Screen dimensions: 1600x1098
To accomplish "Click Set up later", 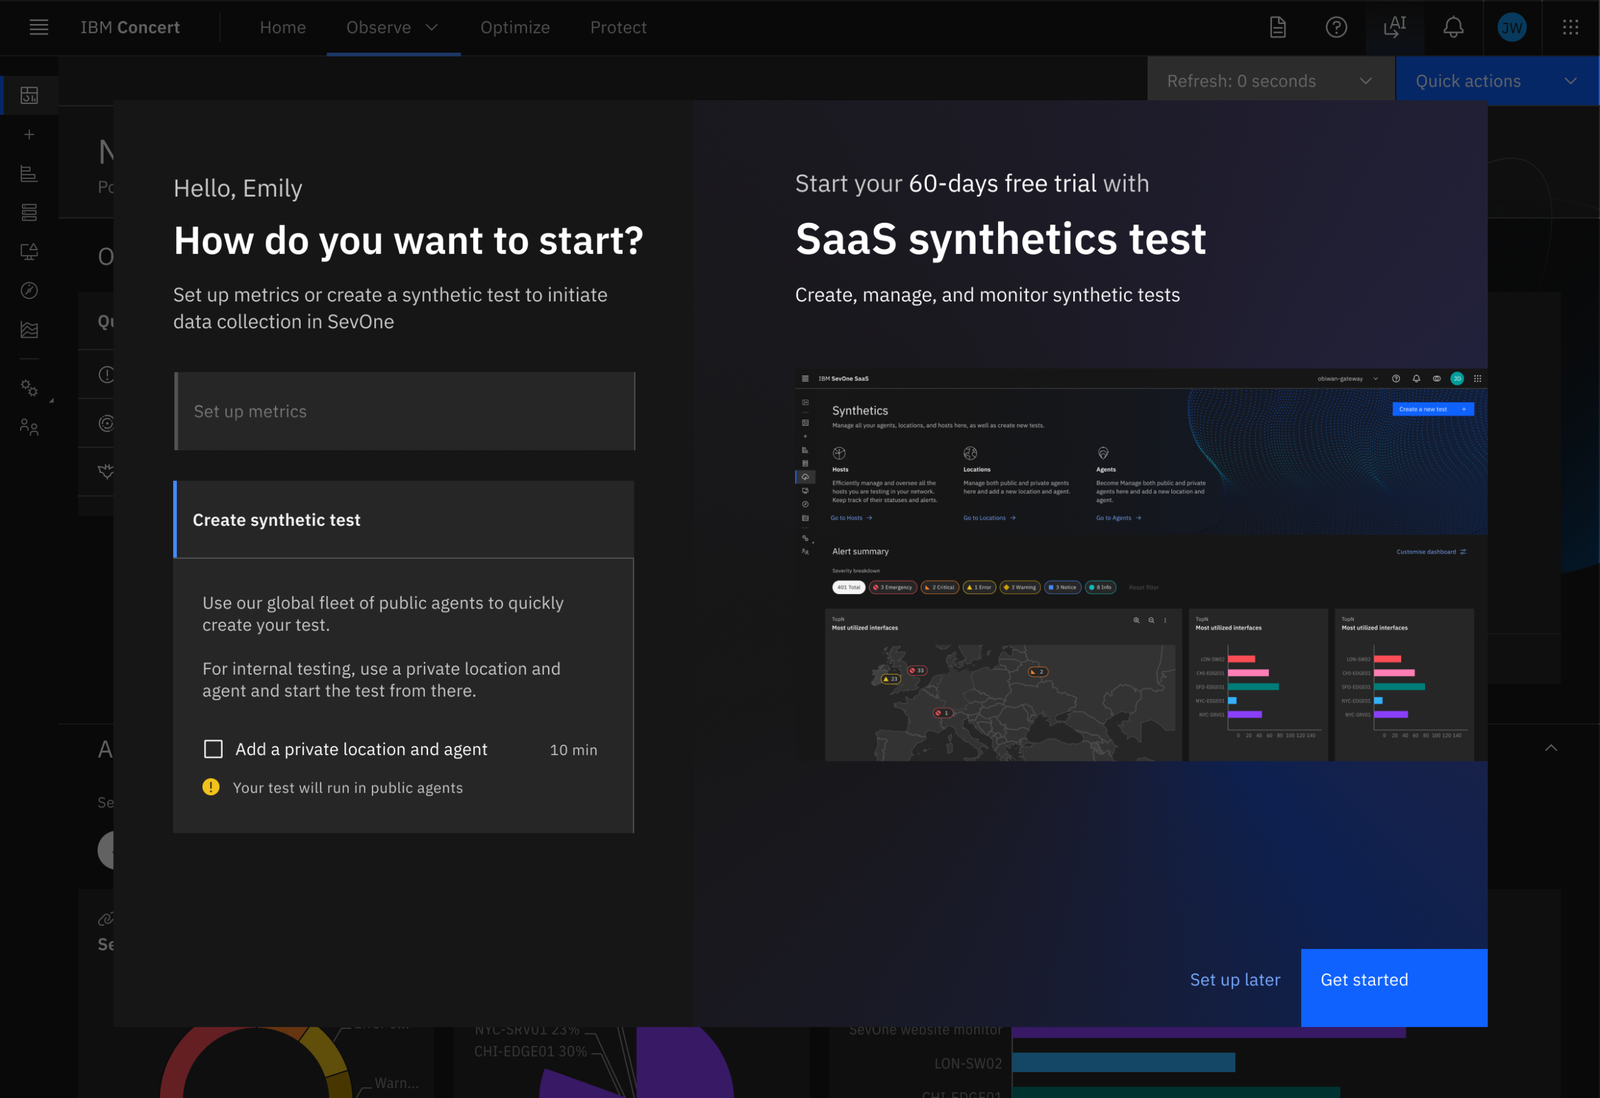I will (1235, 980).
